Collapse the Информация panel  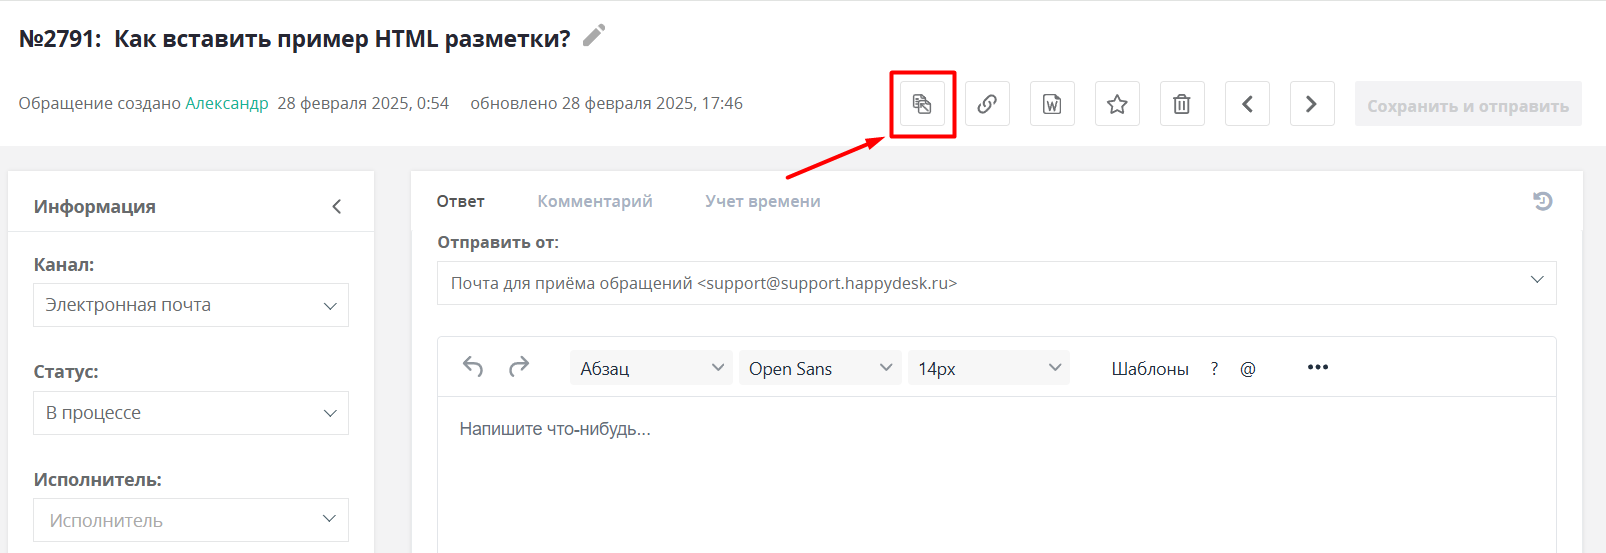point(337,206)
